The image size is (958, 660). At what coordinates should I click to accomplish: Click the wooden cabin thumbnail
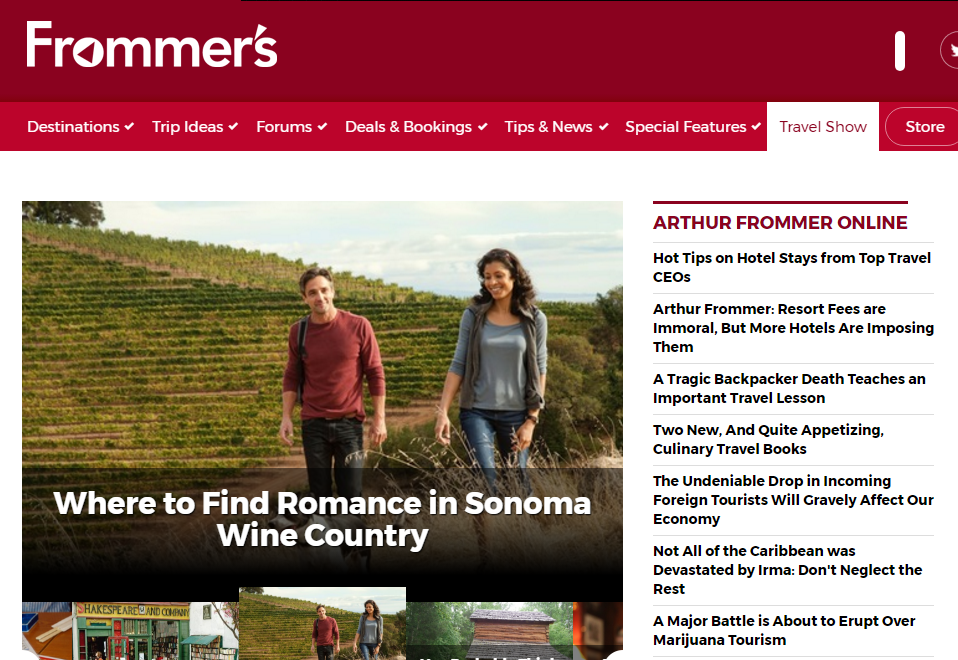(489, 629)
